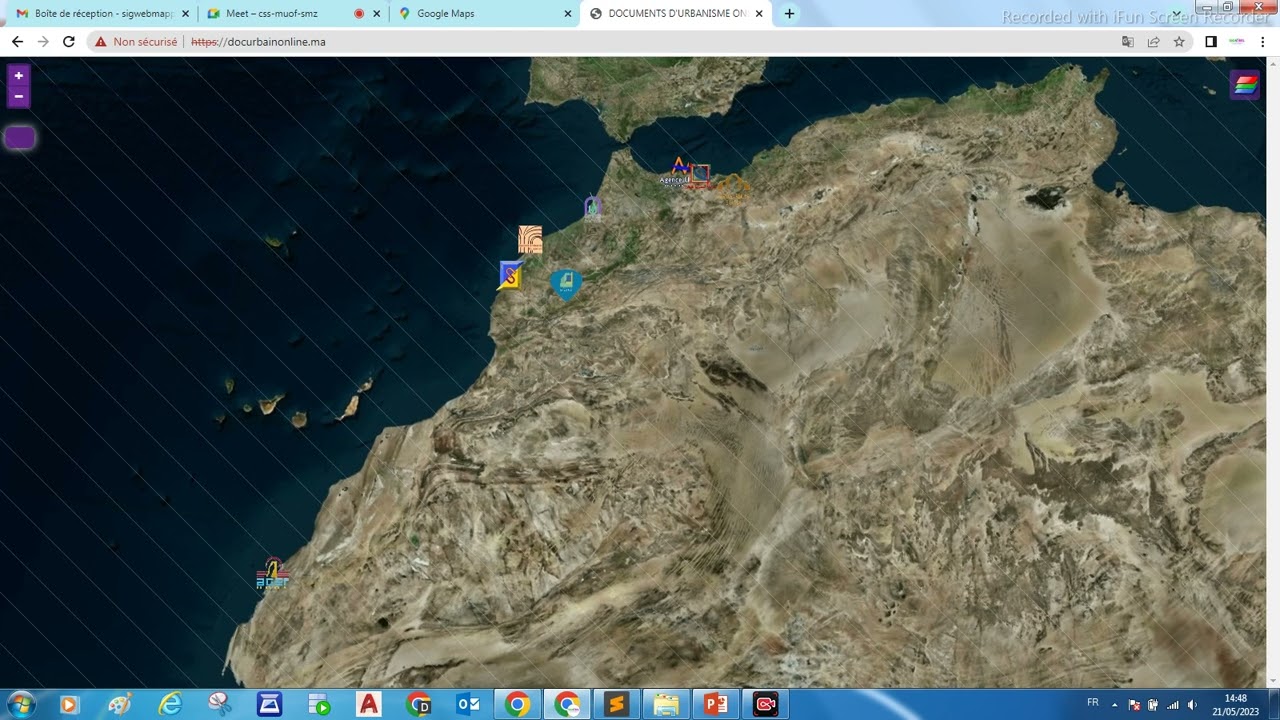Select the blue pin-shaped agency marker

pos(566,285)
